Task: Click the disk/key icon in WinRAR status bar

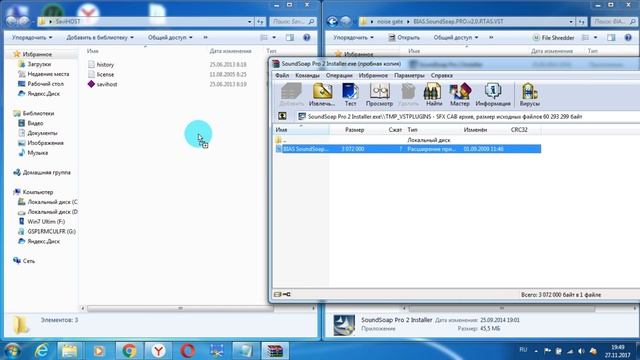Action: pos(282,294)
